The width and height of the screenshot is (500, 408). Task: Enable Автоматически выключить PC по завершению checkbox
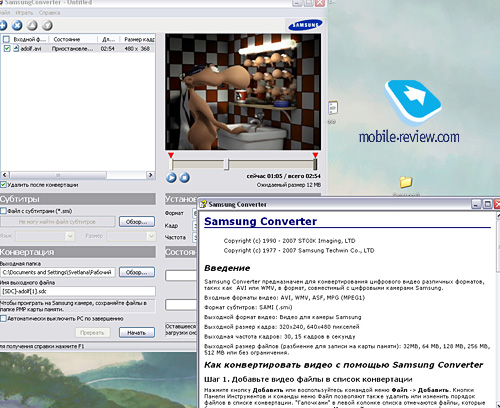(x=3, y=318)
